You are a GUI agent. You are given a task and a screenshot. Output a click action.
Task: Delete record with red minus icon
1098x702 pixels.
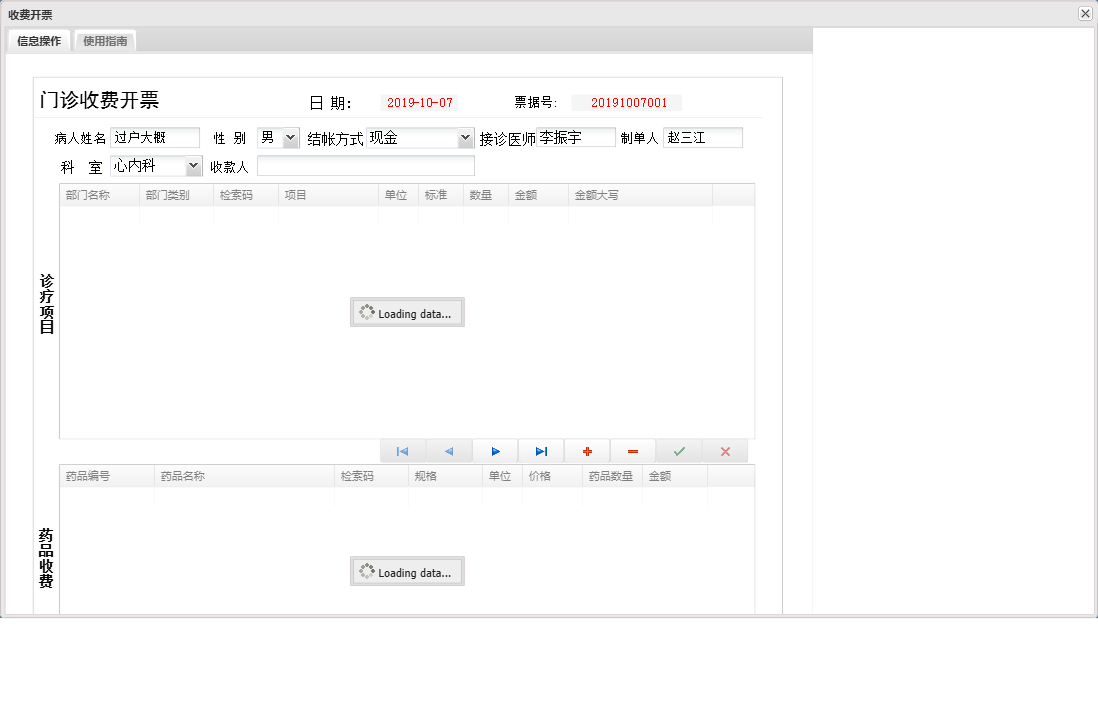[633, 451]
